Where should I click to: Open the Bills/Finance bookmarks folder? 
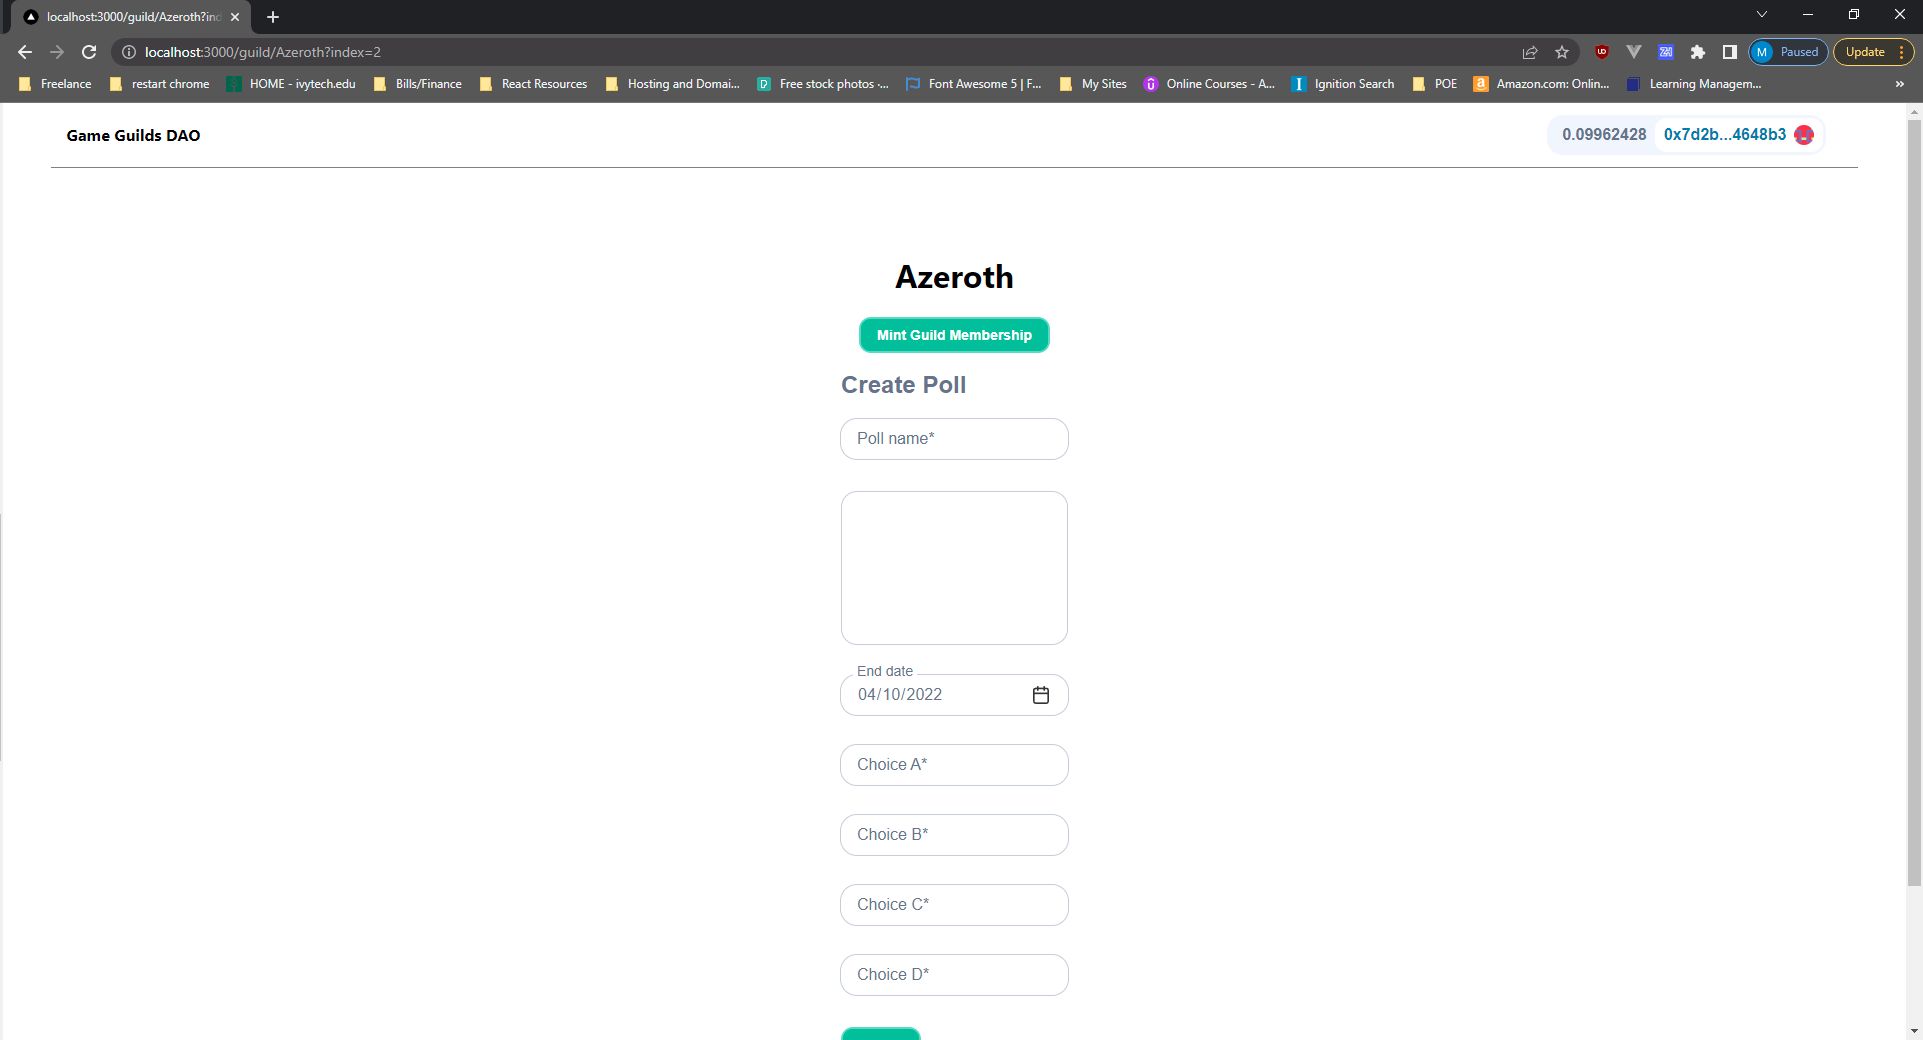417,84
